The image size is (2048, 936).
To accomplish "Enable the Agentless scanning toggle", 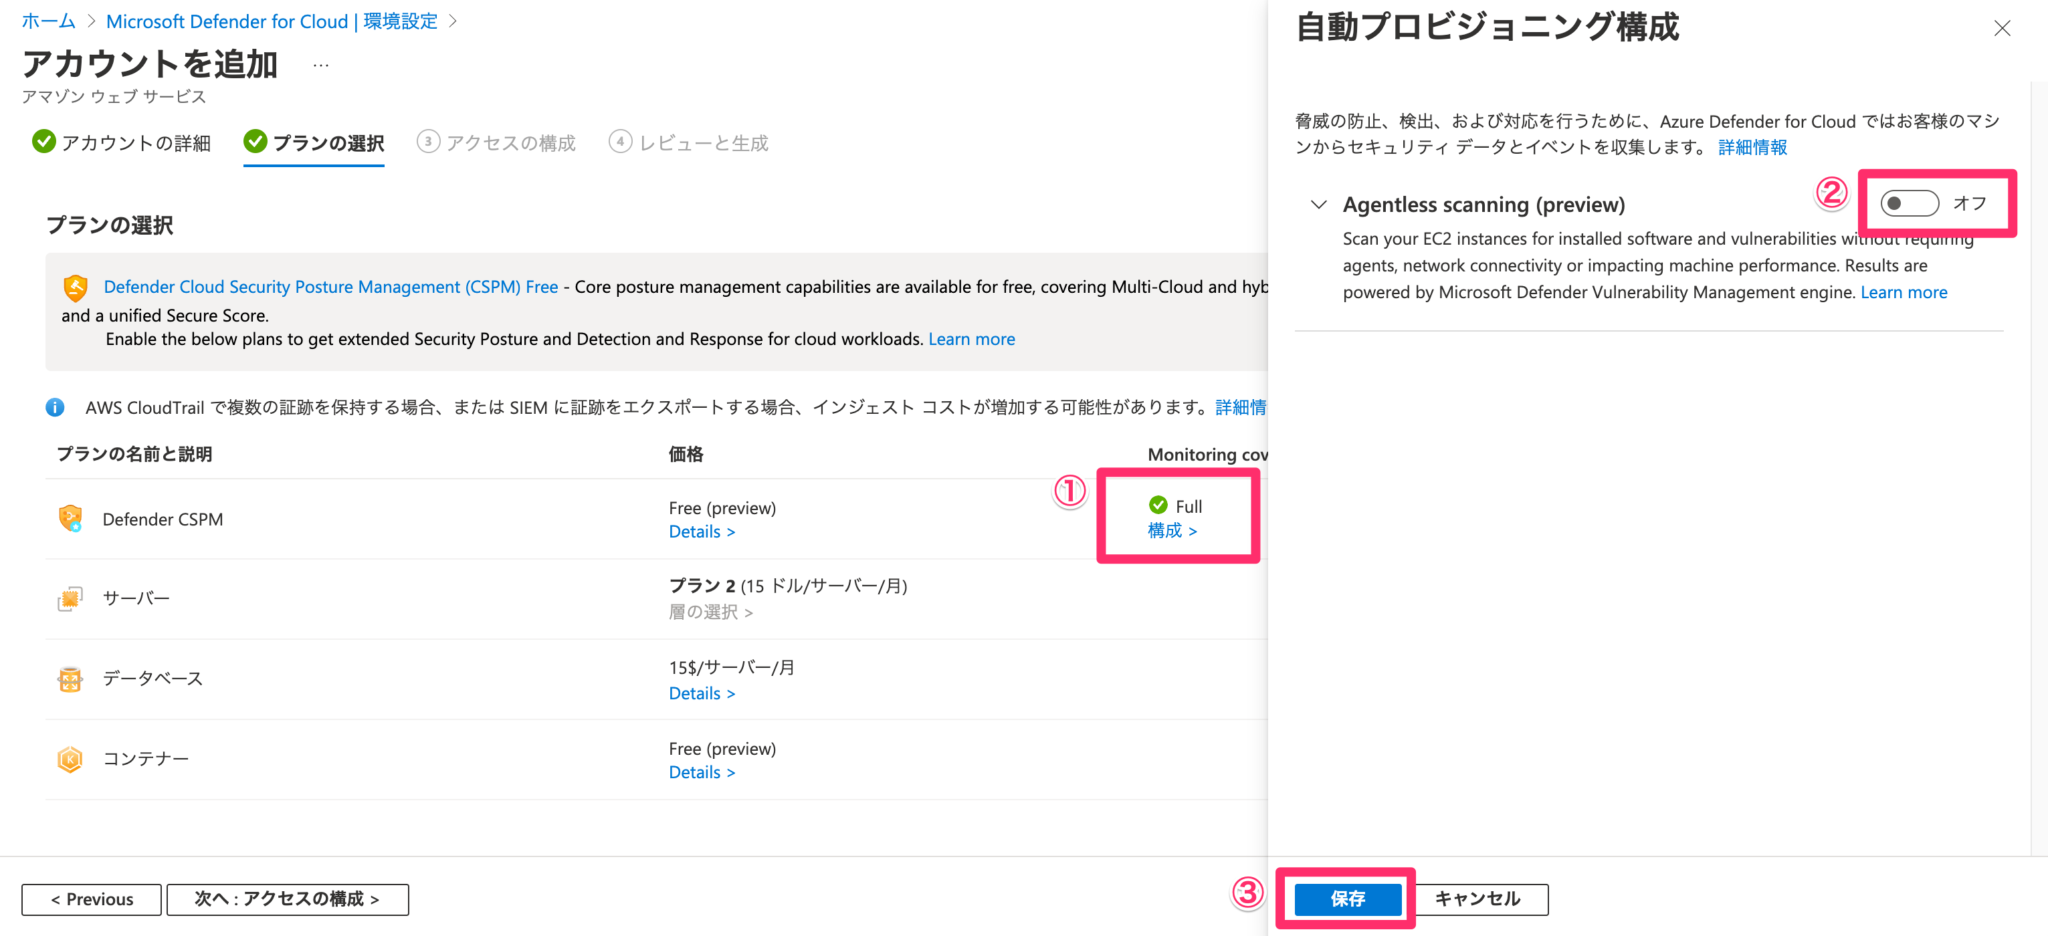I will 1908,203.
